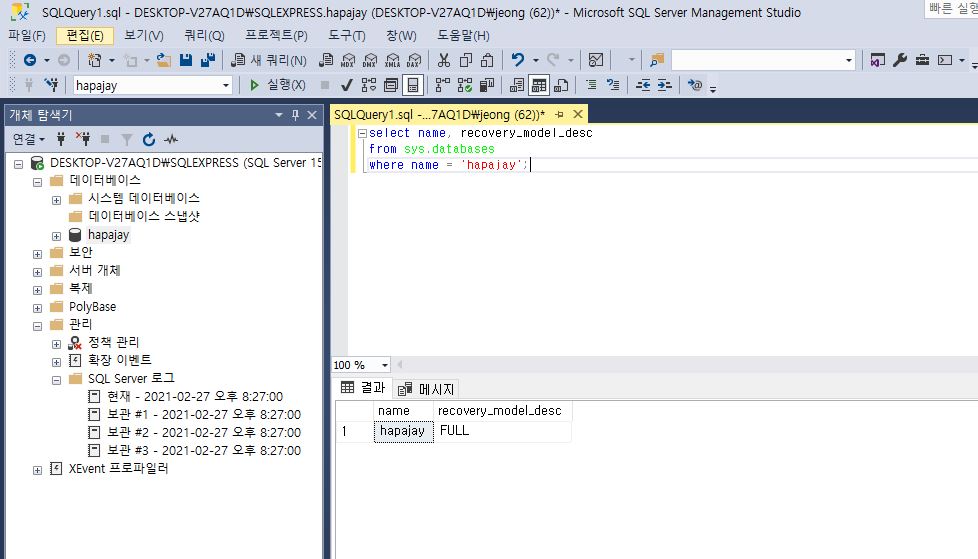Click the FULL result cell
The image size is (978, 559).
(503, 431)
